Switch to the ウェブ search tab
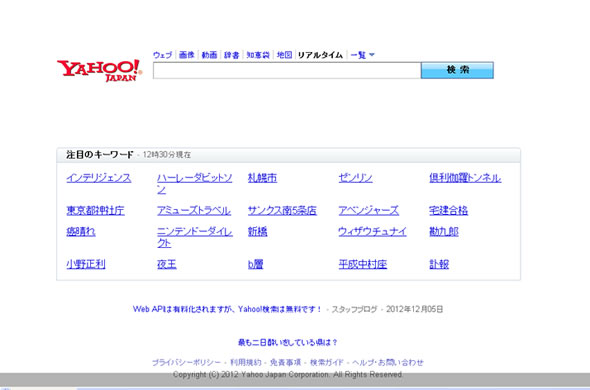Screen dimensions: 590x390 click(x=163, y=55)
